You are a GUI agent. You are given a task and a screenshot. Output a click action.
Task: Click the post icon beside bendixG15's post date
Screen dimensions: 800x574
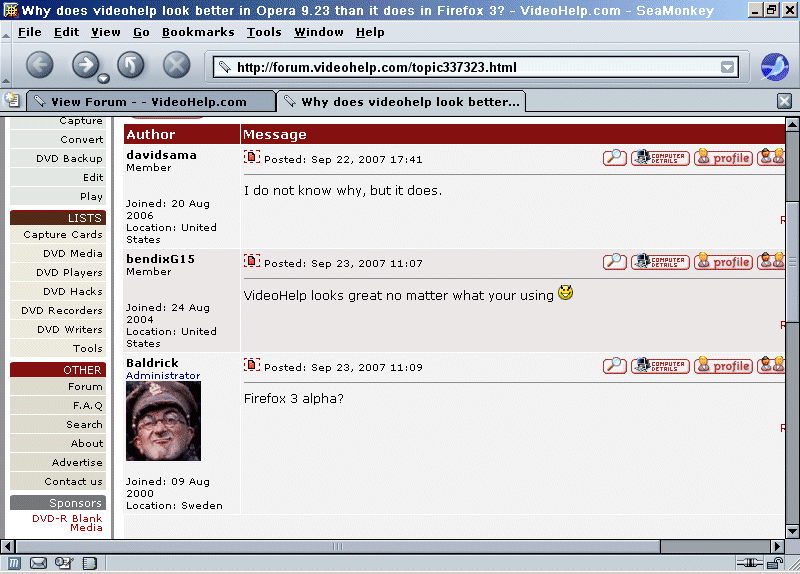(252, 261)
